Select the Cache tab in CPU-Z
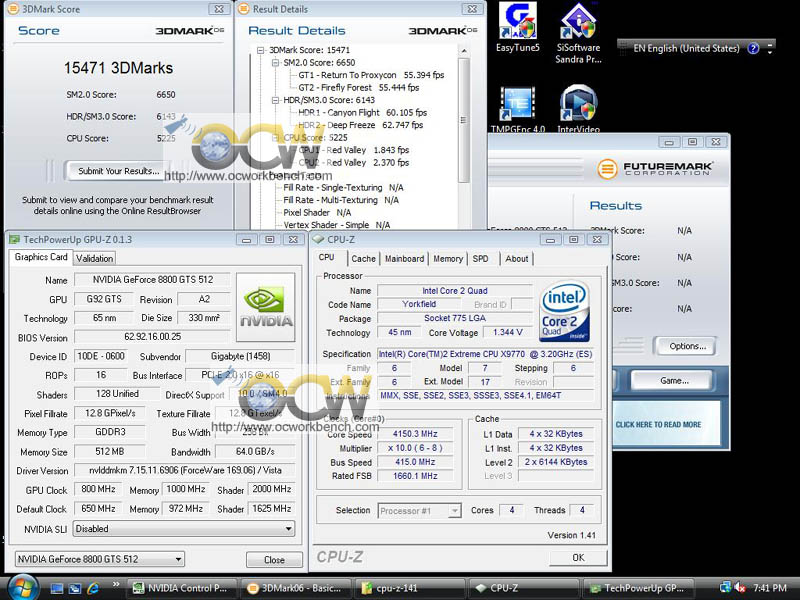The image size is (800, 600). [x=363, y=259]
